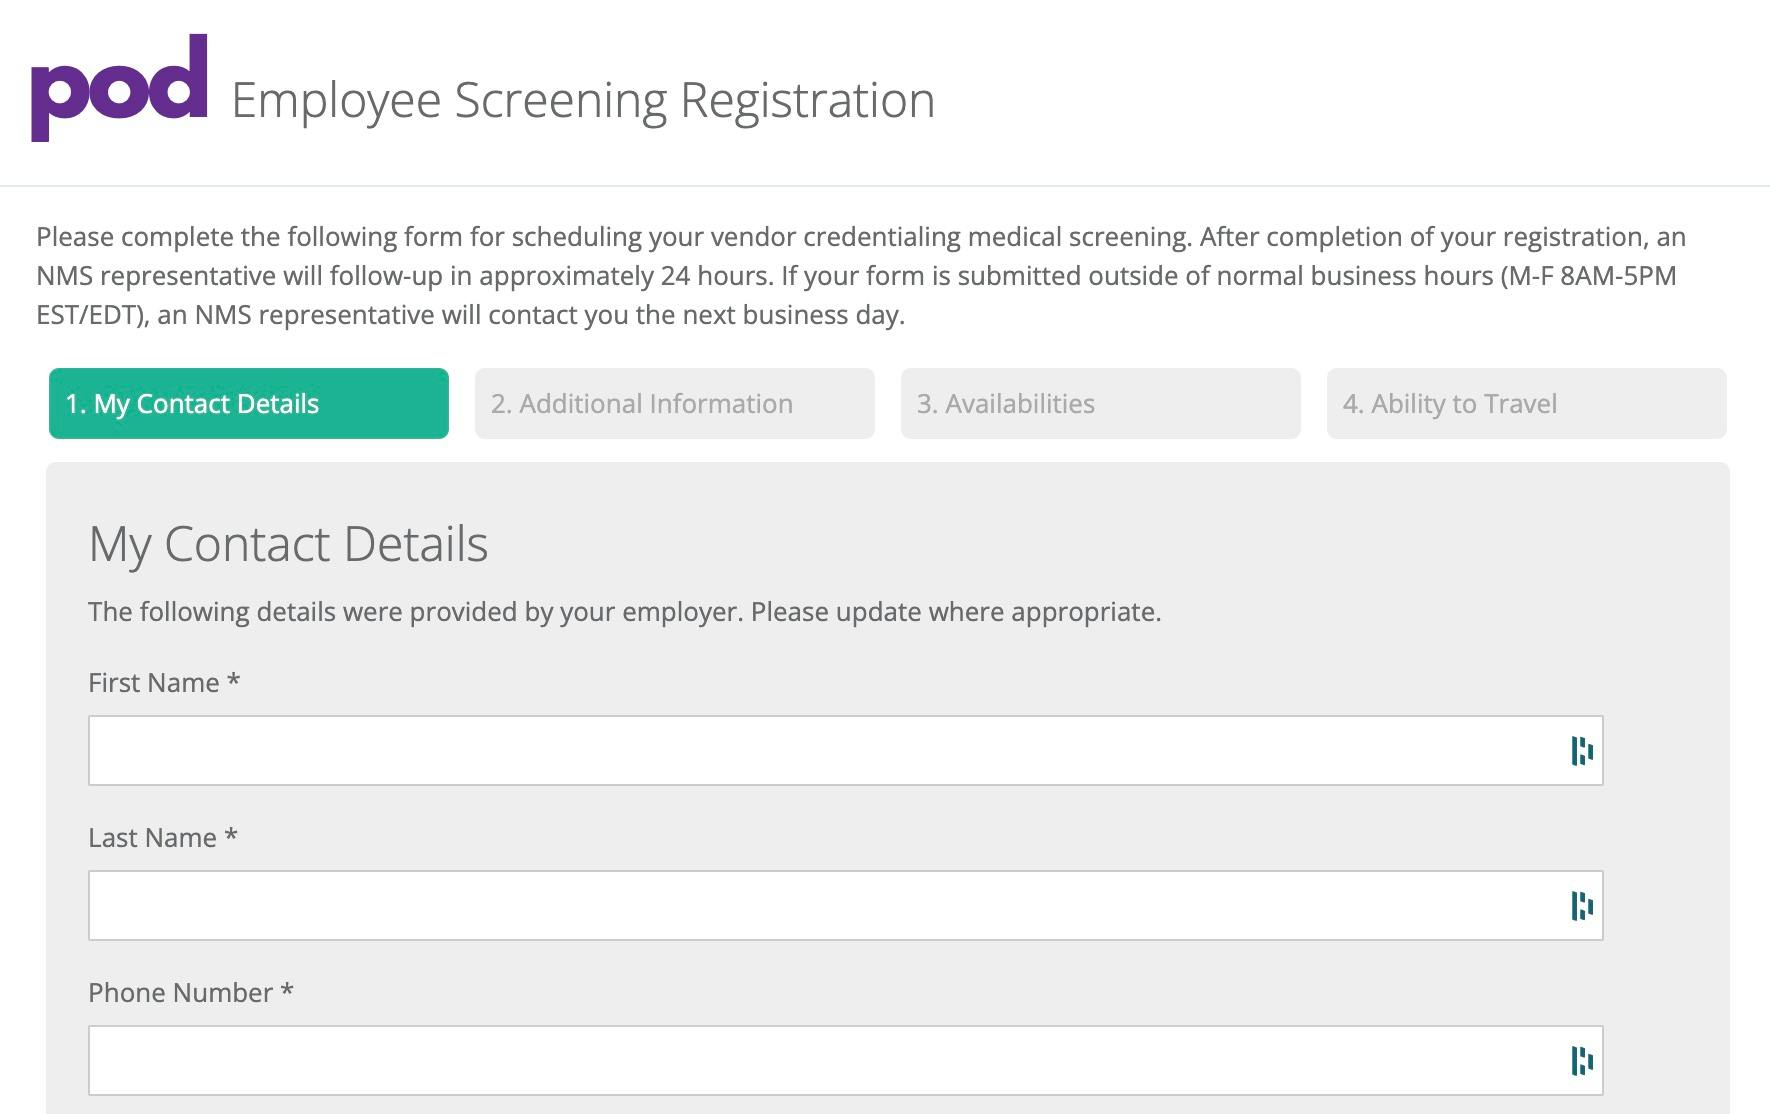Click the large My Contact Details section heading
Image resolution: width=1770 pixels, height=1114 pixels.
pos(288,544)
